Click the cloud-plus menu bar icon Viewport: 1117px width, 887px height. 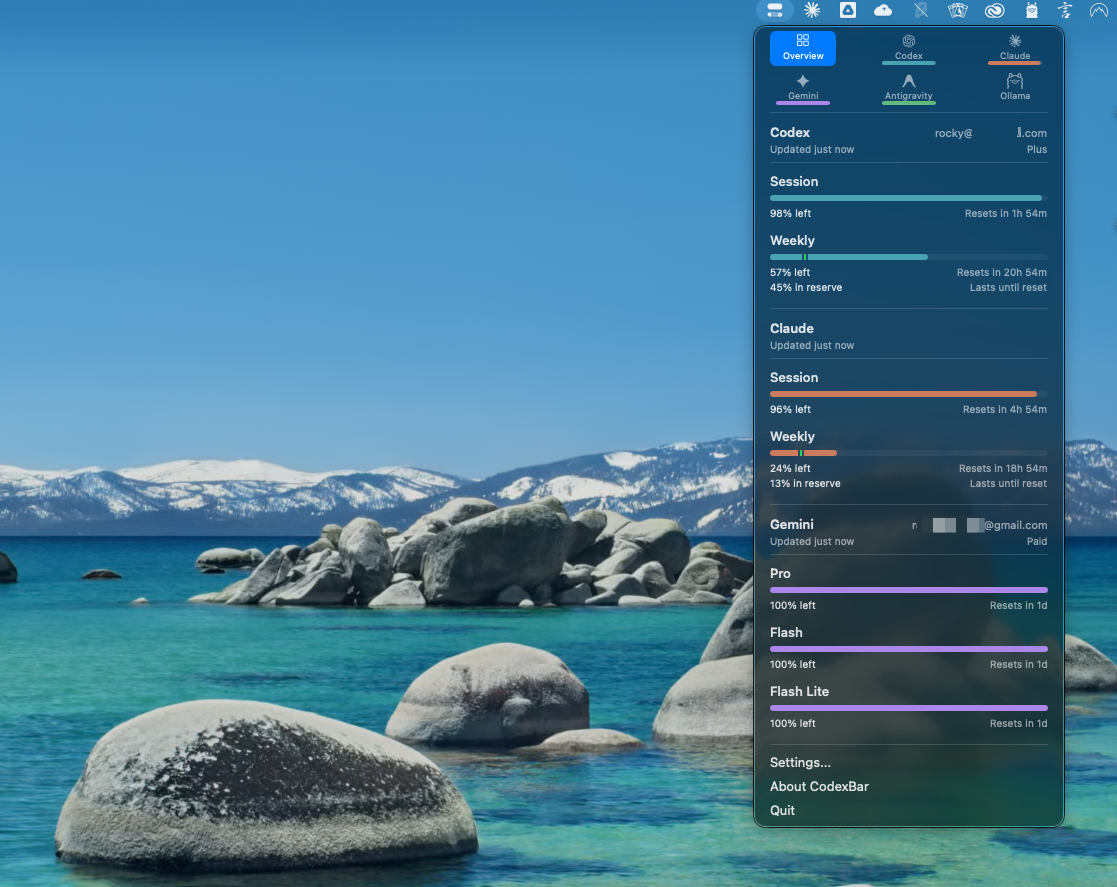[x=883, y=11]
